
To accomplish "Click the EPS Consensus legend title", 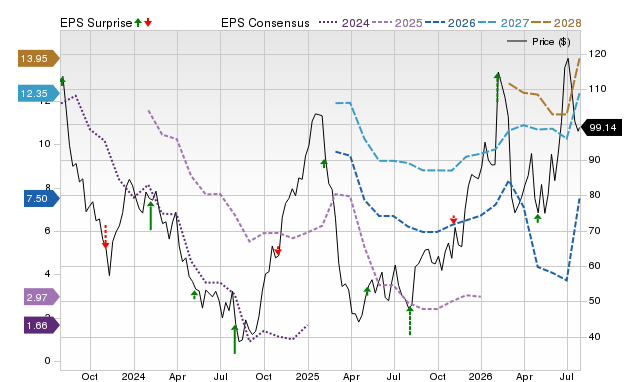I will coord(265,23).
